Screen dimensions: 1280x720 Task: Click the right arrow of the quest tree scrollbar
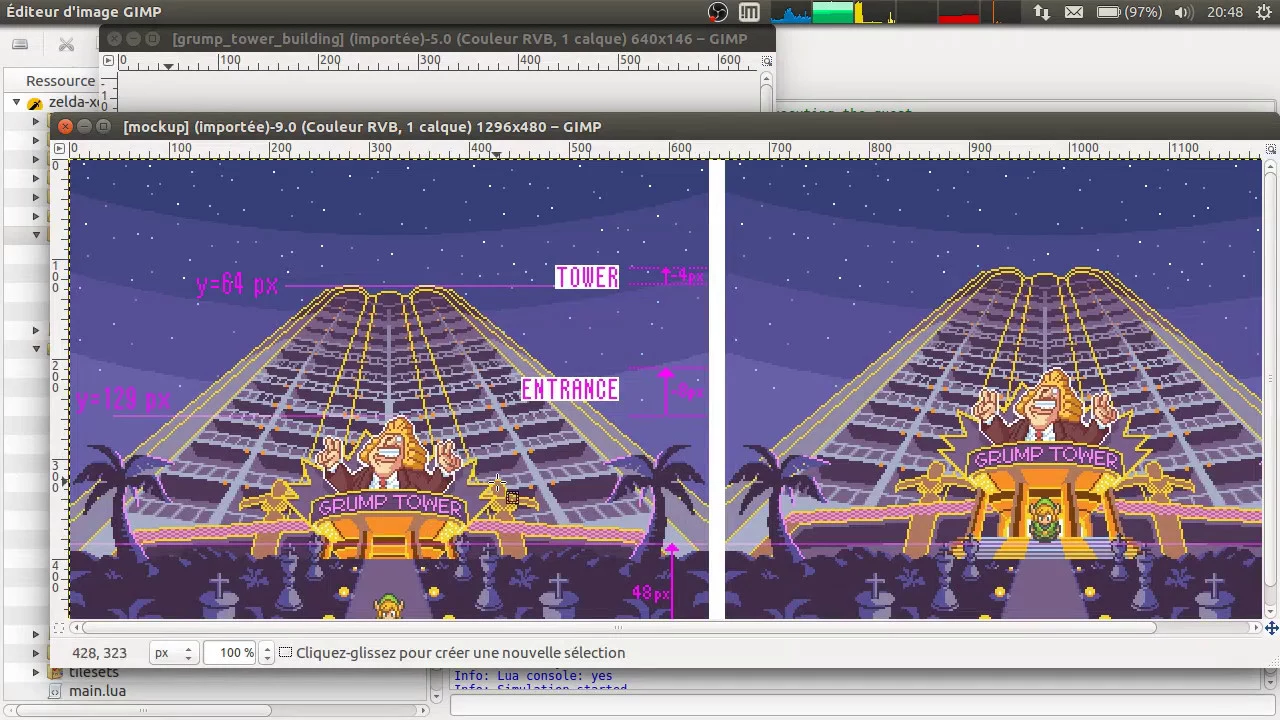(421, 711)
